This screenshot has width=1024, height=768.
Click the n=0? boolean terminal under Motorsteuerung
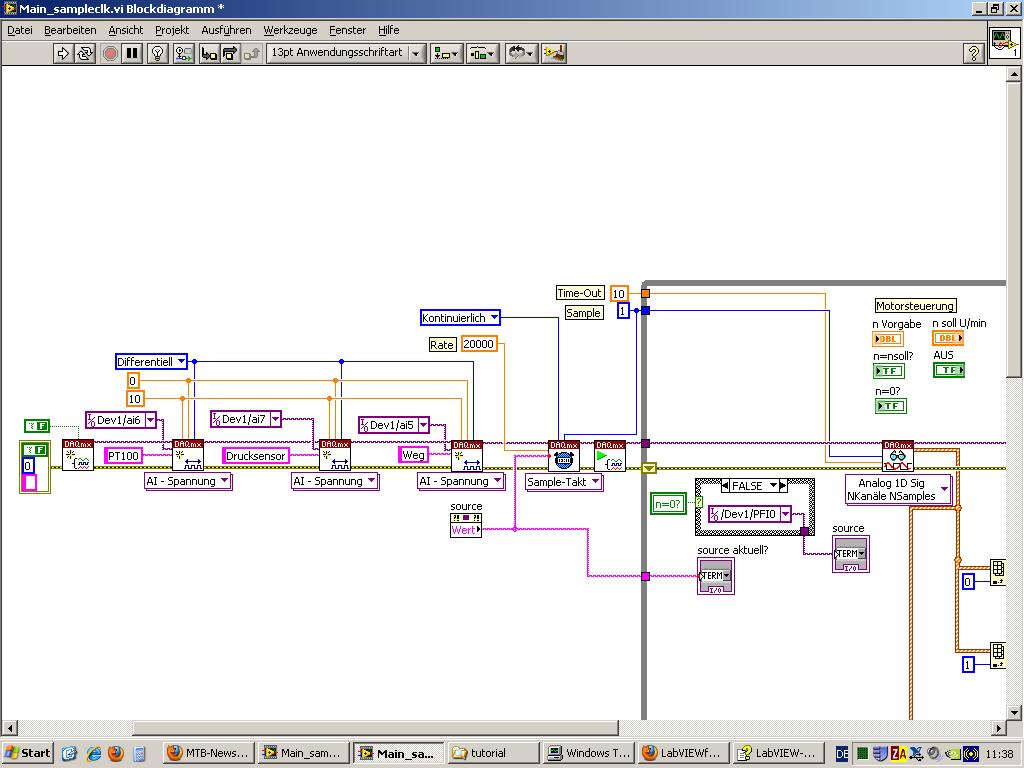click(x=891, y=406)
